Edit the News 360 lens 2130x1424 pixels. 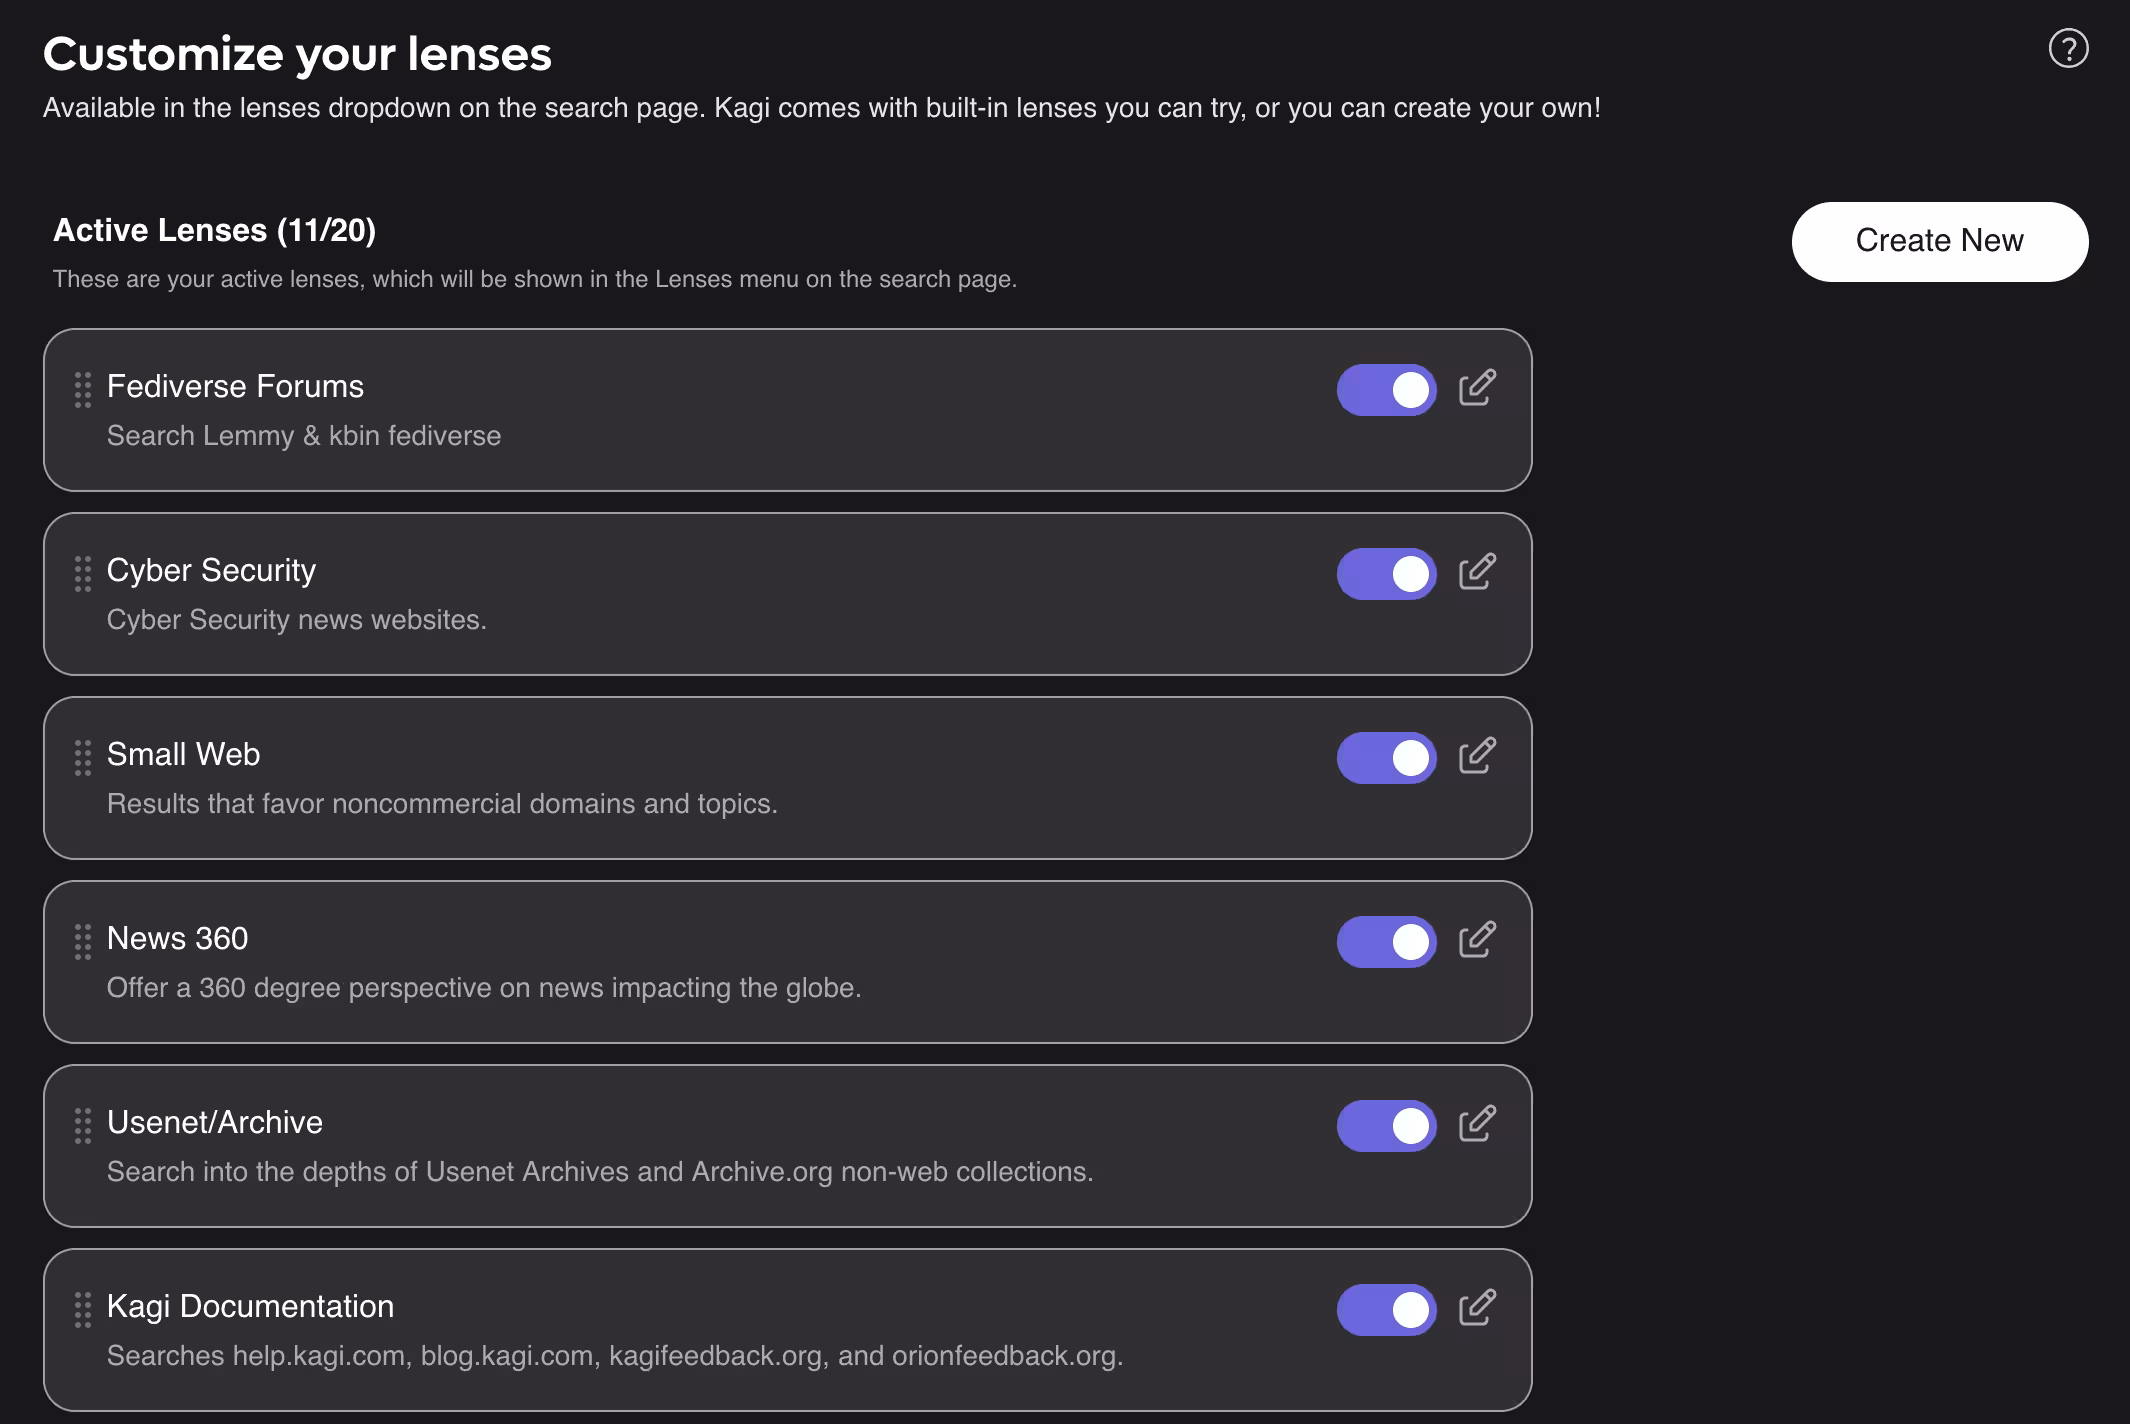tap(1477, 940)
